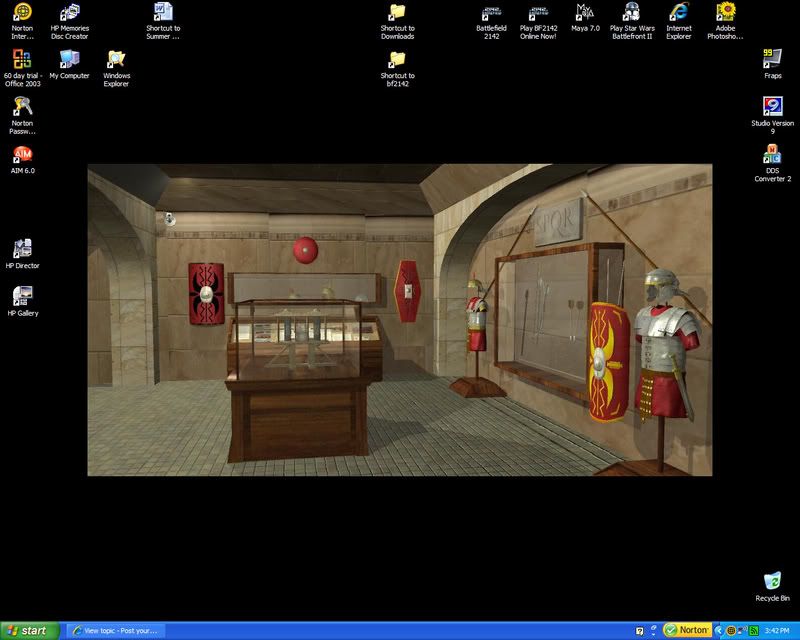Open the Norton Internet desktop icon
The image size is (800, 640).
22,20
